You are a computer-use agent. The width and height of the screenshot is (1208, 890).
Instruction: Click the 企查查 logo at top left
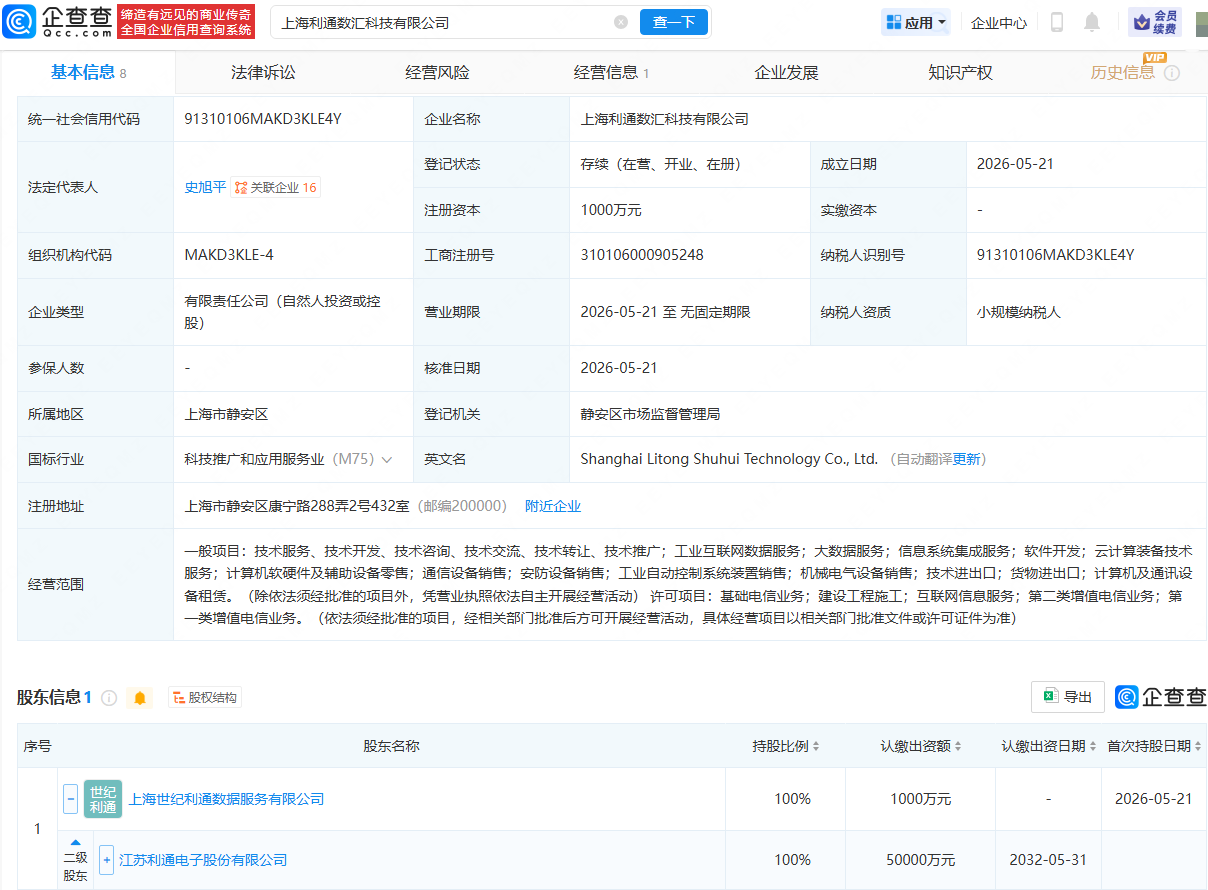coord(58,21)
